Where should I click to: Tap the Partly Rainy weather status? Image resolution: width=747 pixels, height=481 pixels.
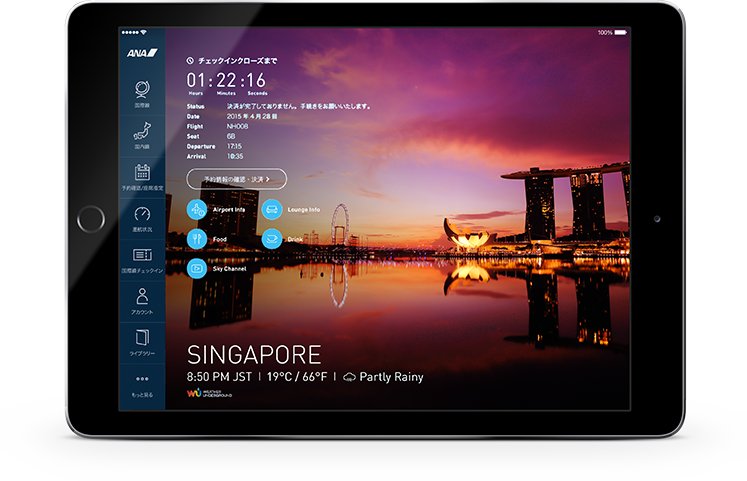tap(383, 377)
